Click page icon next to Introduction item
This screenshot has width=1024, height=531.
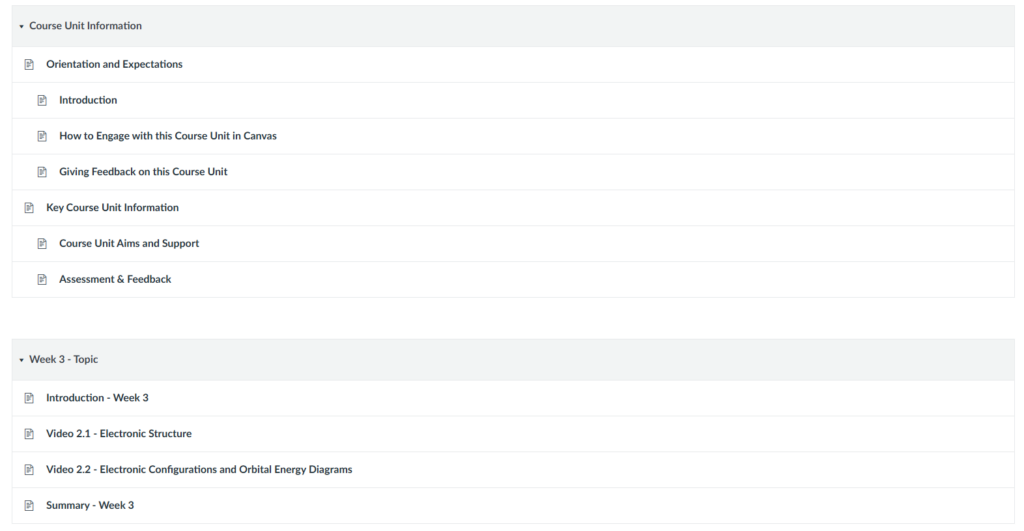coord(42,100)
